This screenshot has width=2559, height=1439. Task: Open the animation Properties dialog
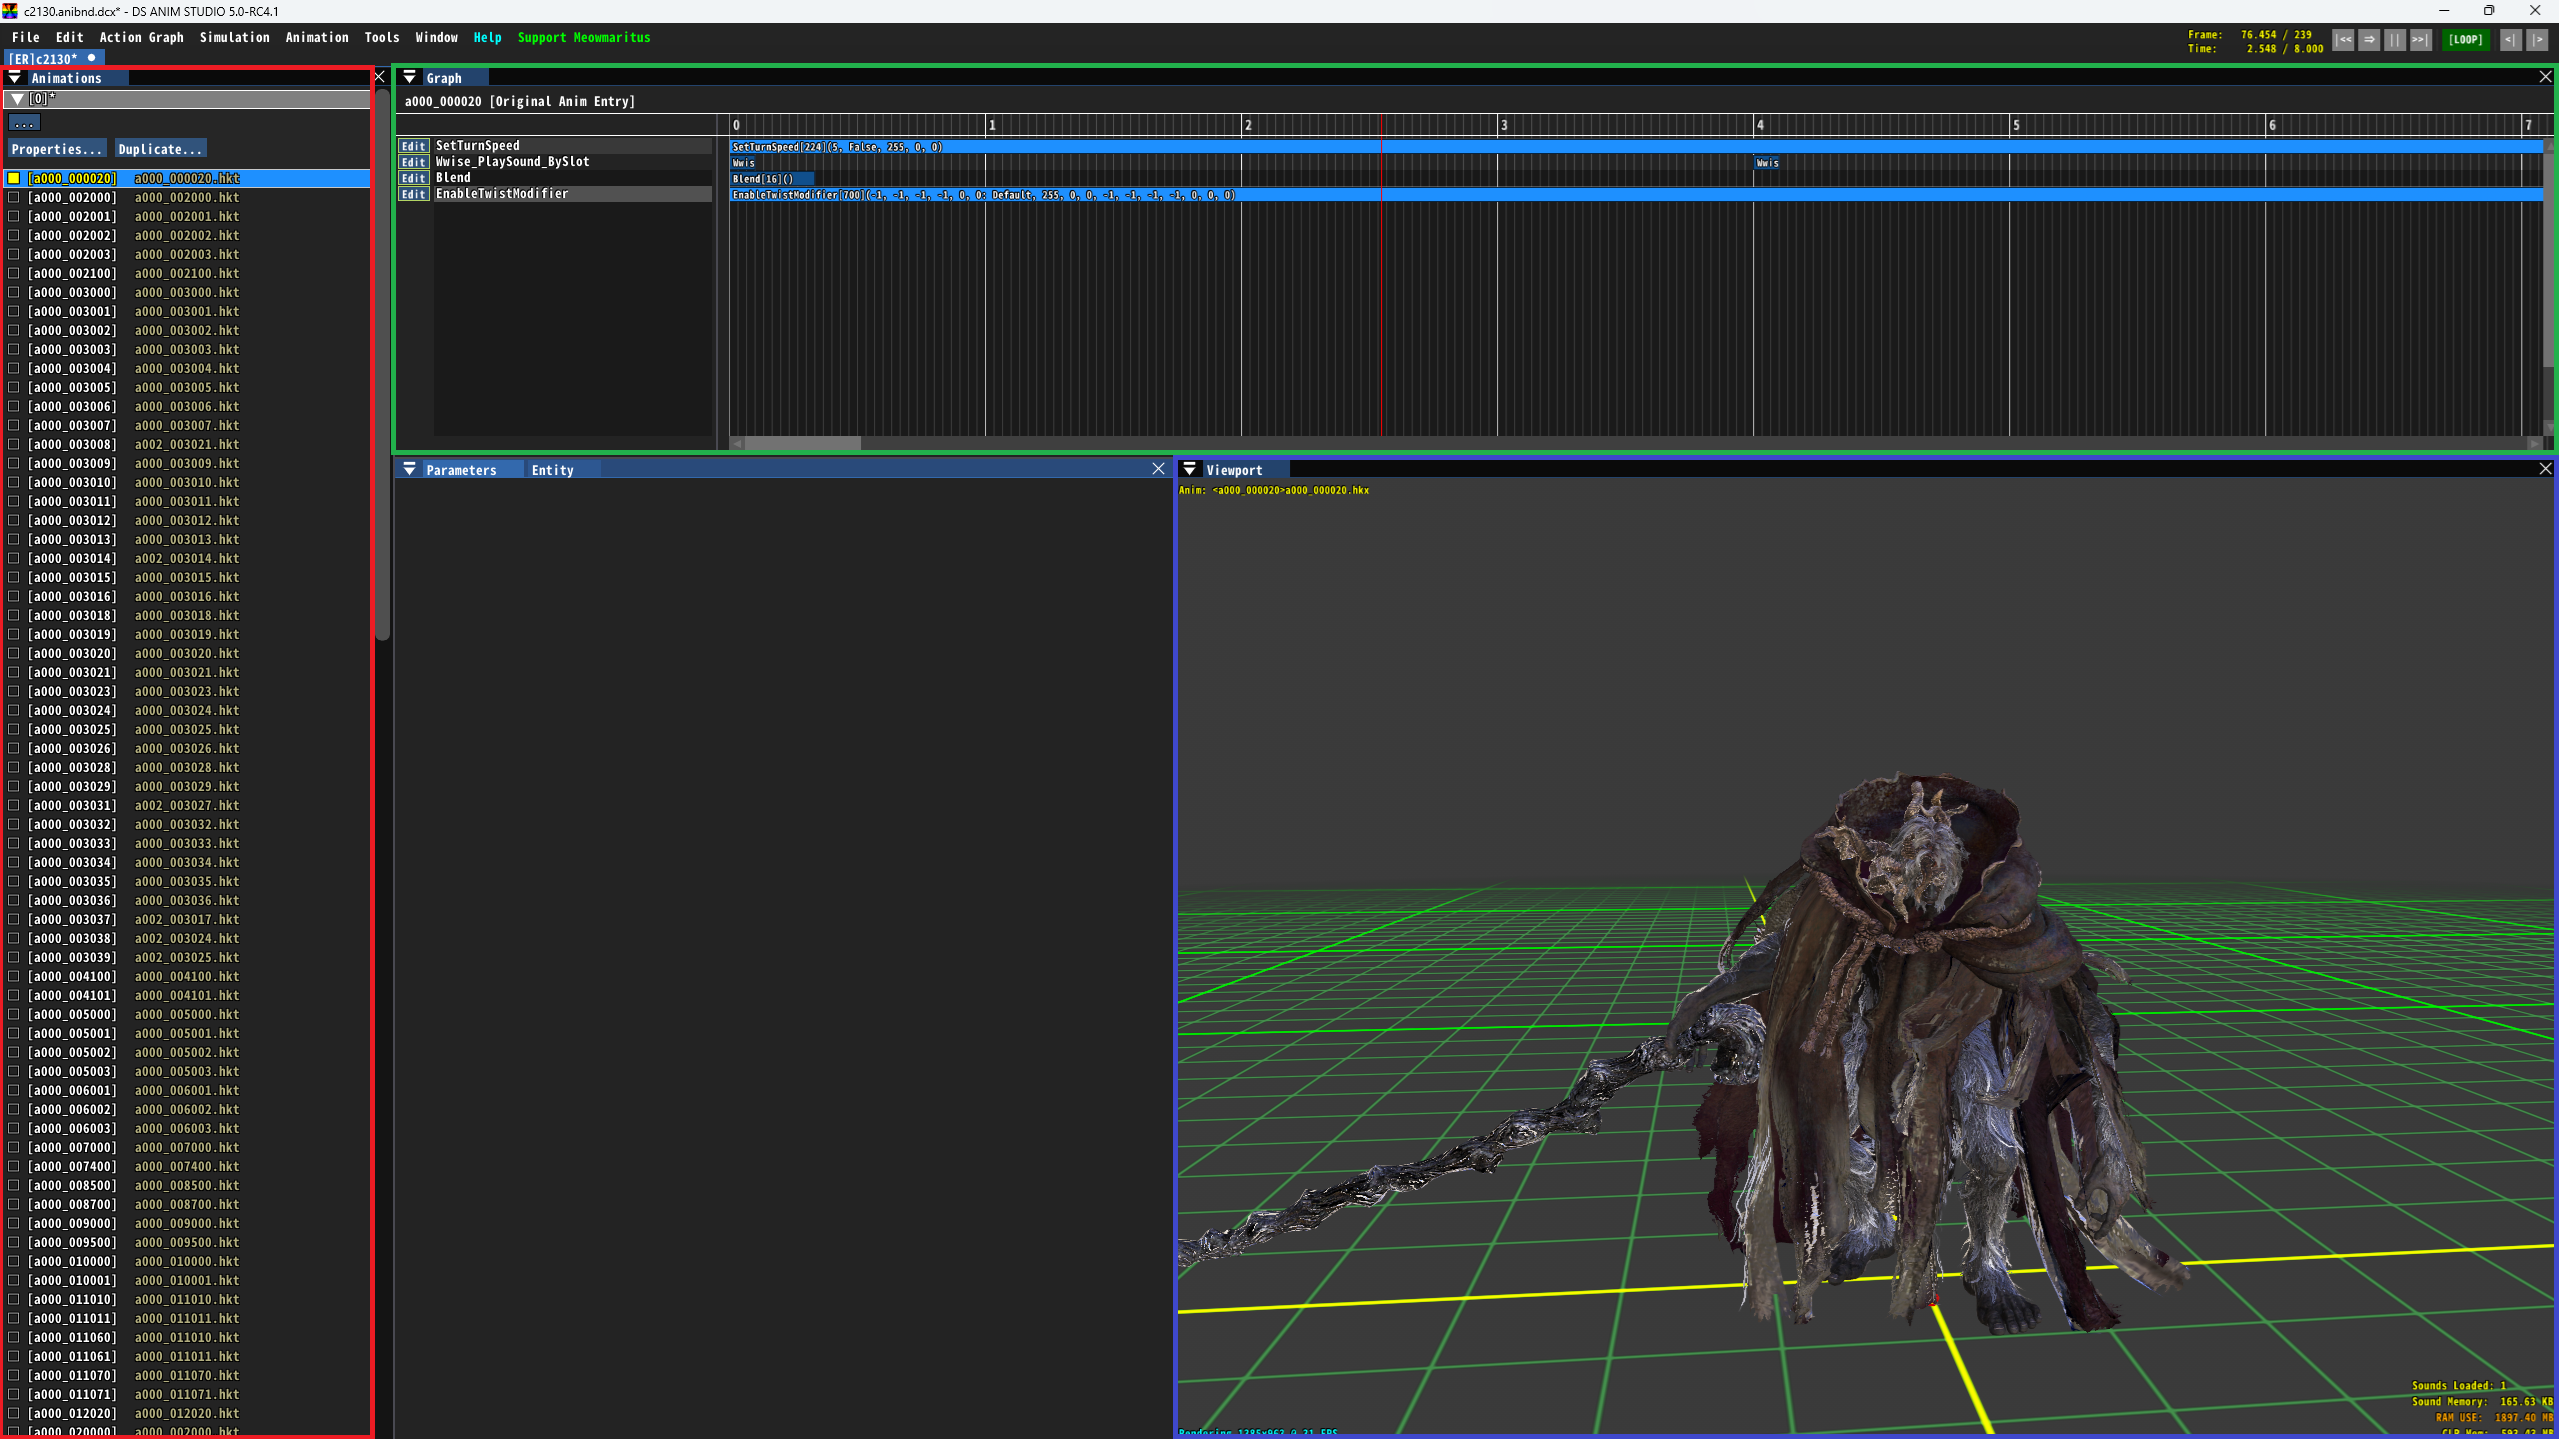pos(56,149)
